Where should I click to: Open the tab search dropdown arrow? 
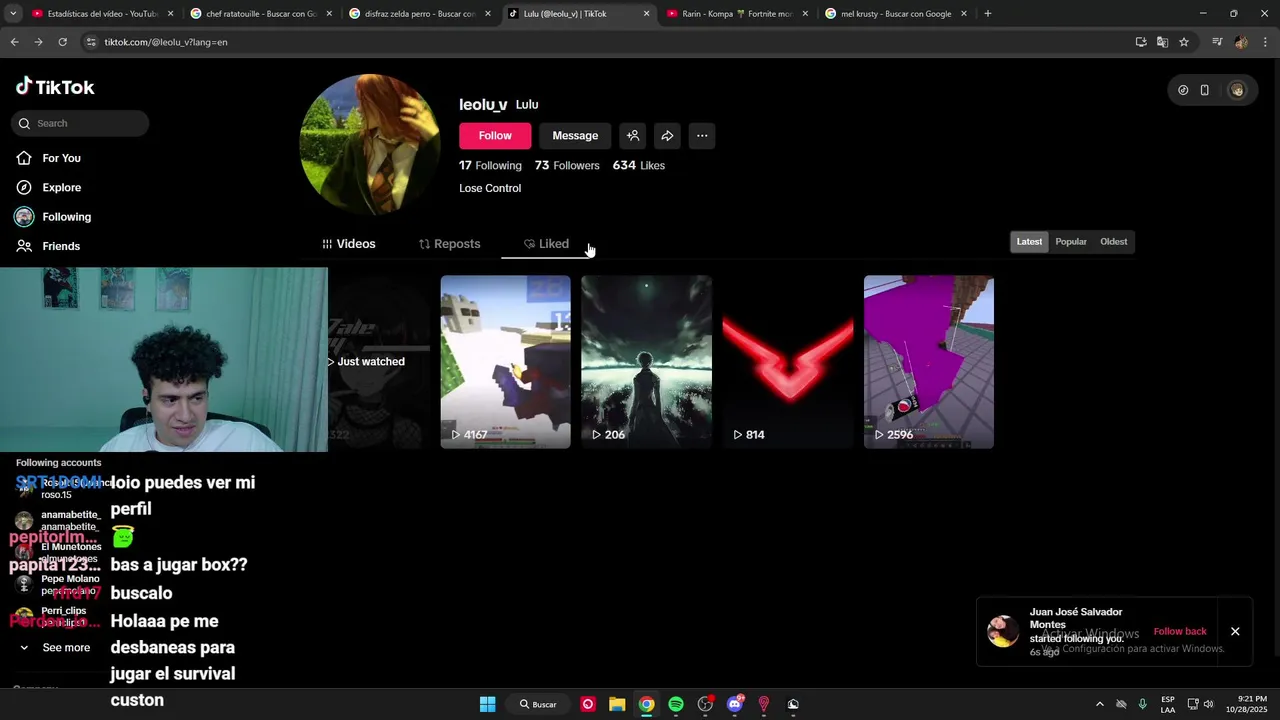(x=13, y=14)
